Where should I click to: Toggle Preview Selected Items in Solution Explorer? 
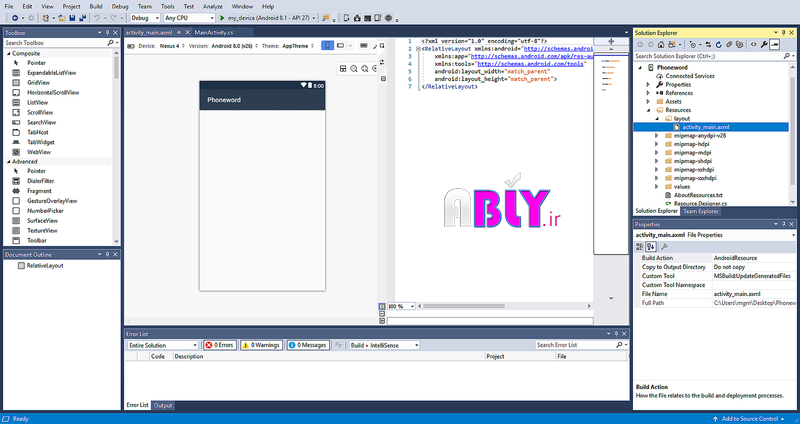(774, 44)
